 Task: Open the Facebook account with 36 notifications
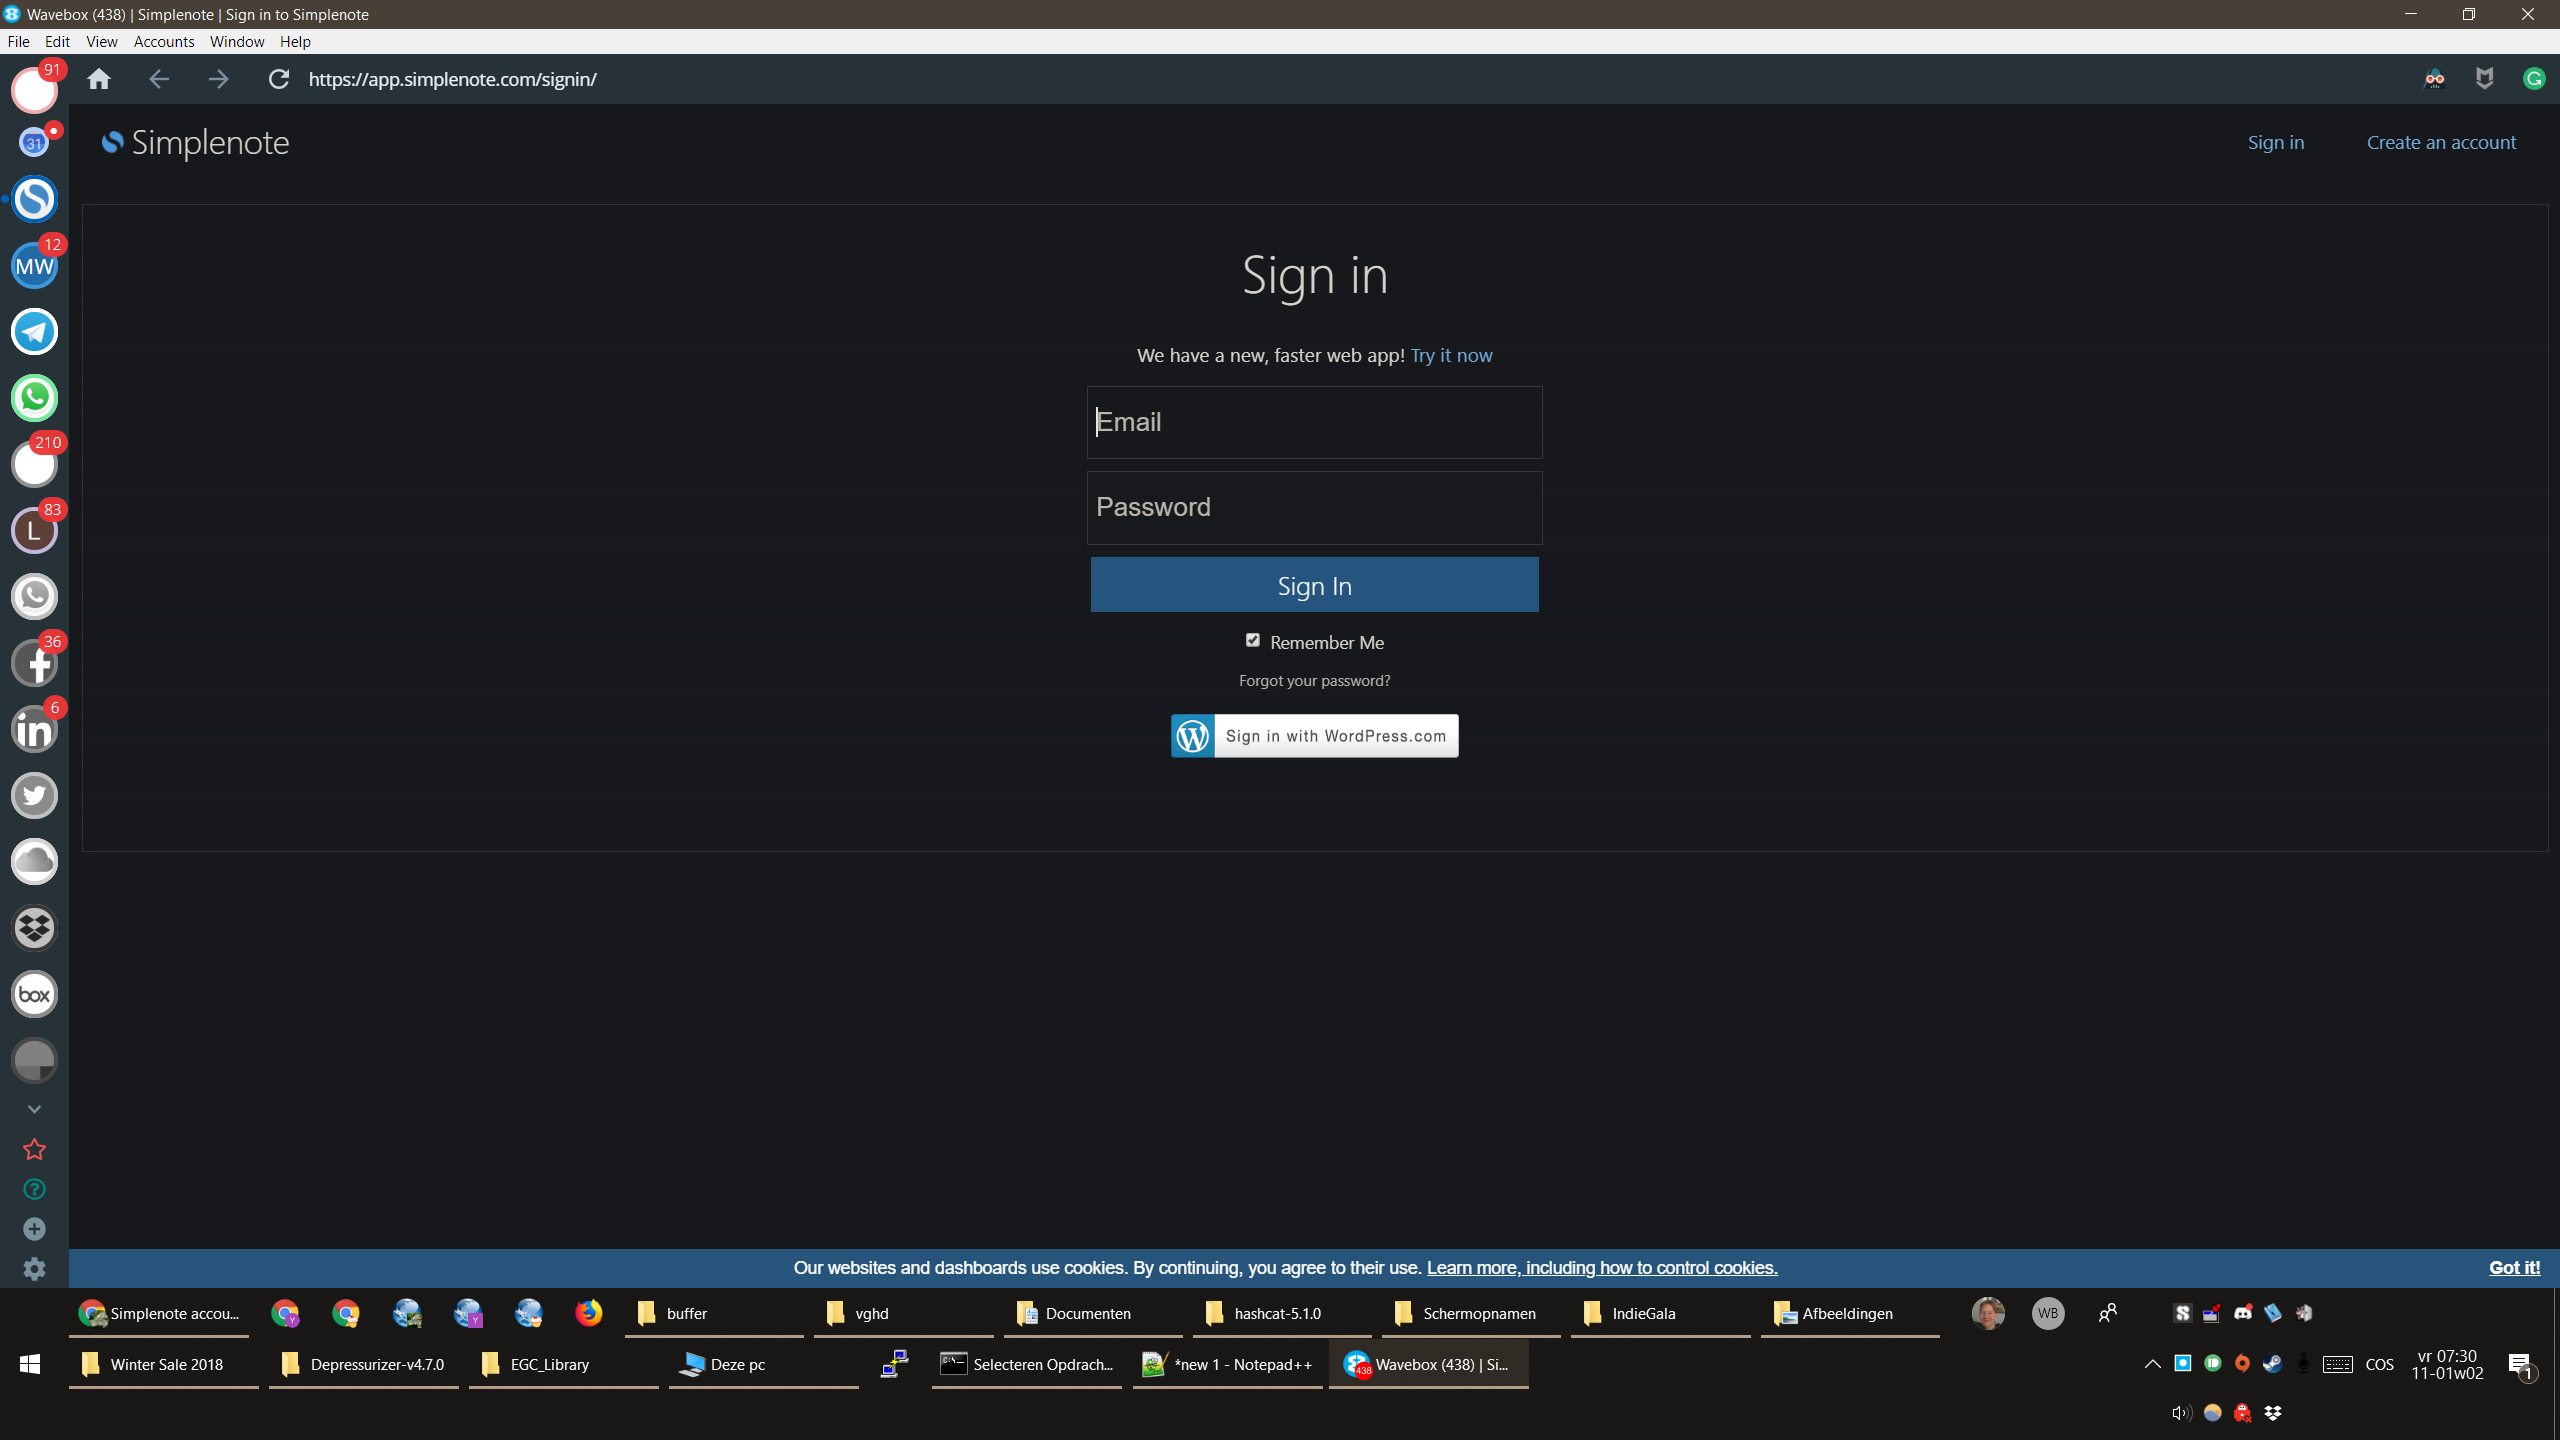pyautogui.click(x=33, y=662)
